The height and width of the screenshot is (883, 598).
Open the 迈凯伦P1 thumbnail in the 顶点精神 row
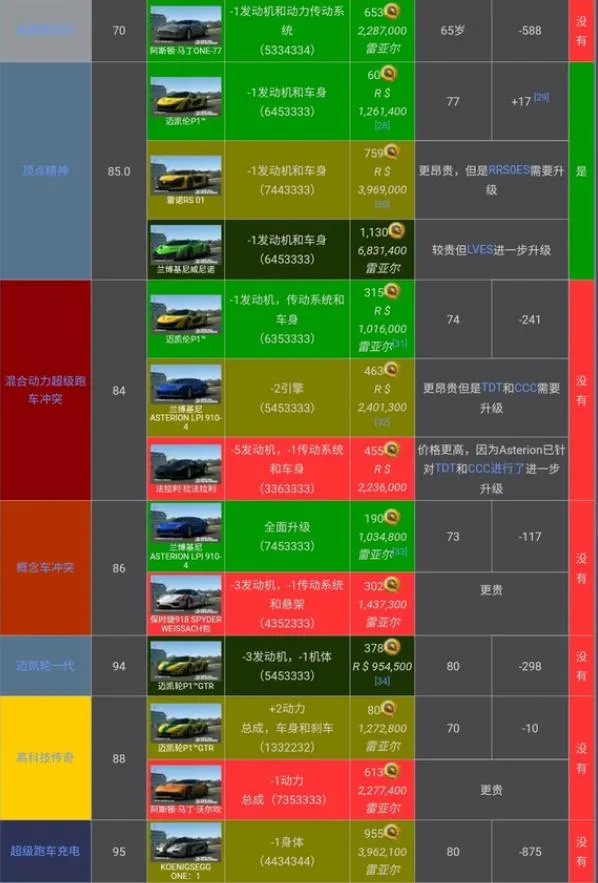186,96
